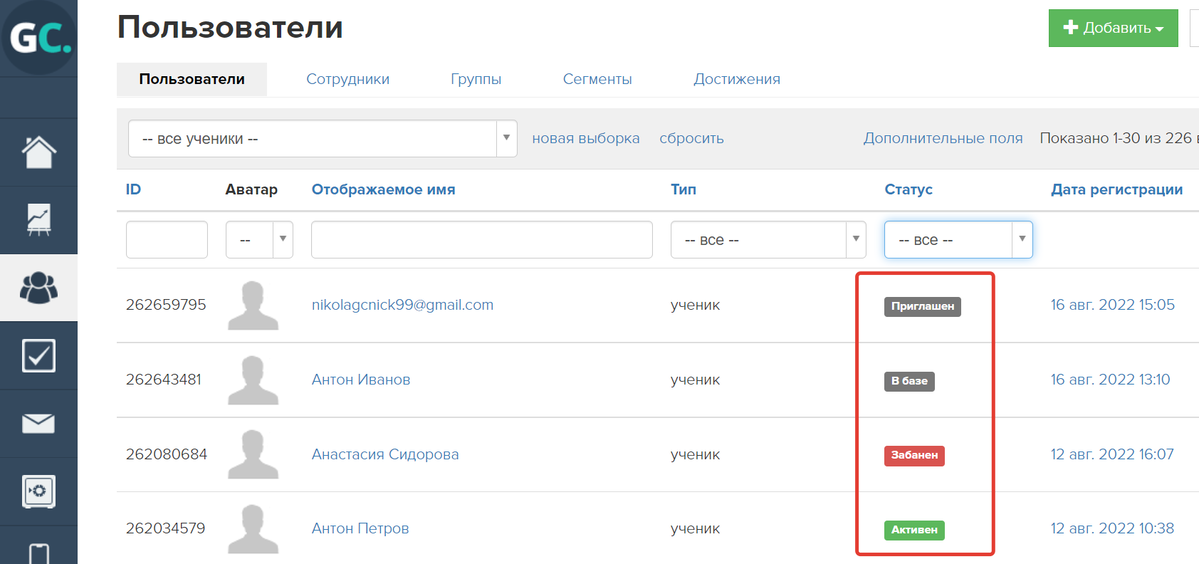Open the mobile phone icon in the sidebar
This screenshot has width=1199, height=564.
click(39, 553)
